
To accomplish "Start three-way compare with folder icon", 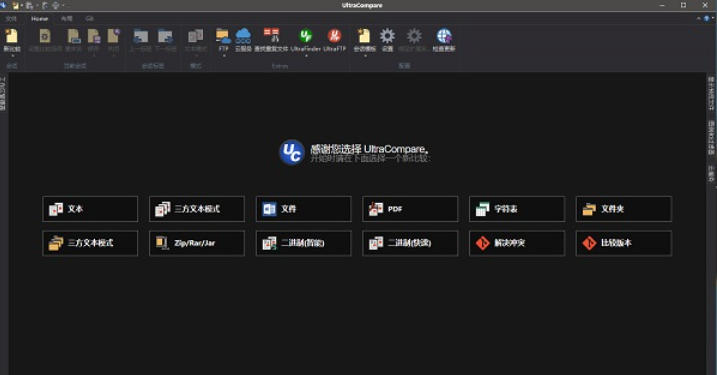I will click(x=90, y=243).
